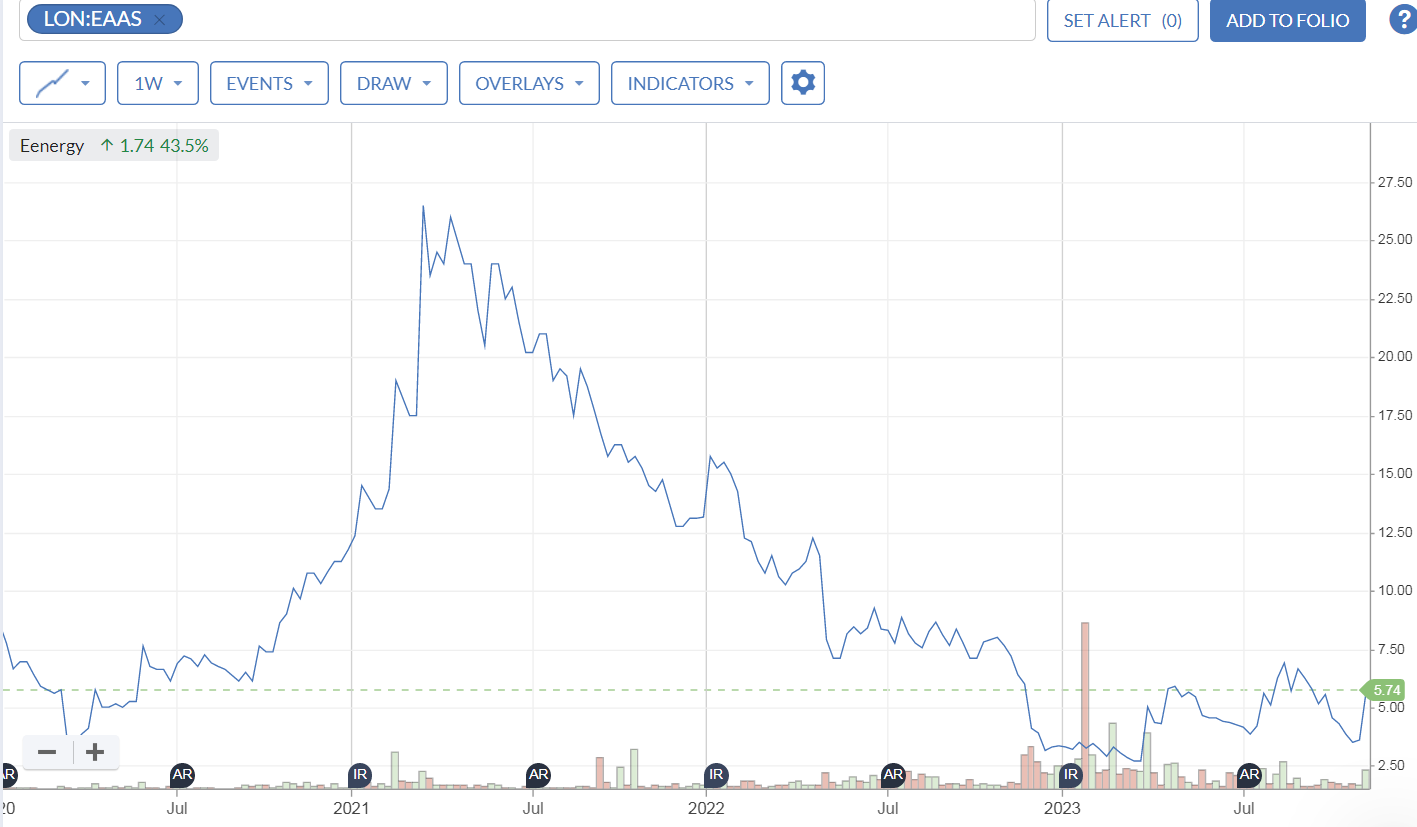This screenshot has width=1417, height=827.
Task: Zoom in with the plus button
Action: [95, 752]
